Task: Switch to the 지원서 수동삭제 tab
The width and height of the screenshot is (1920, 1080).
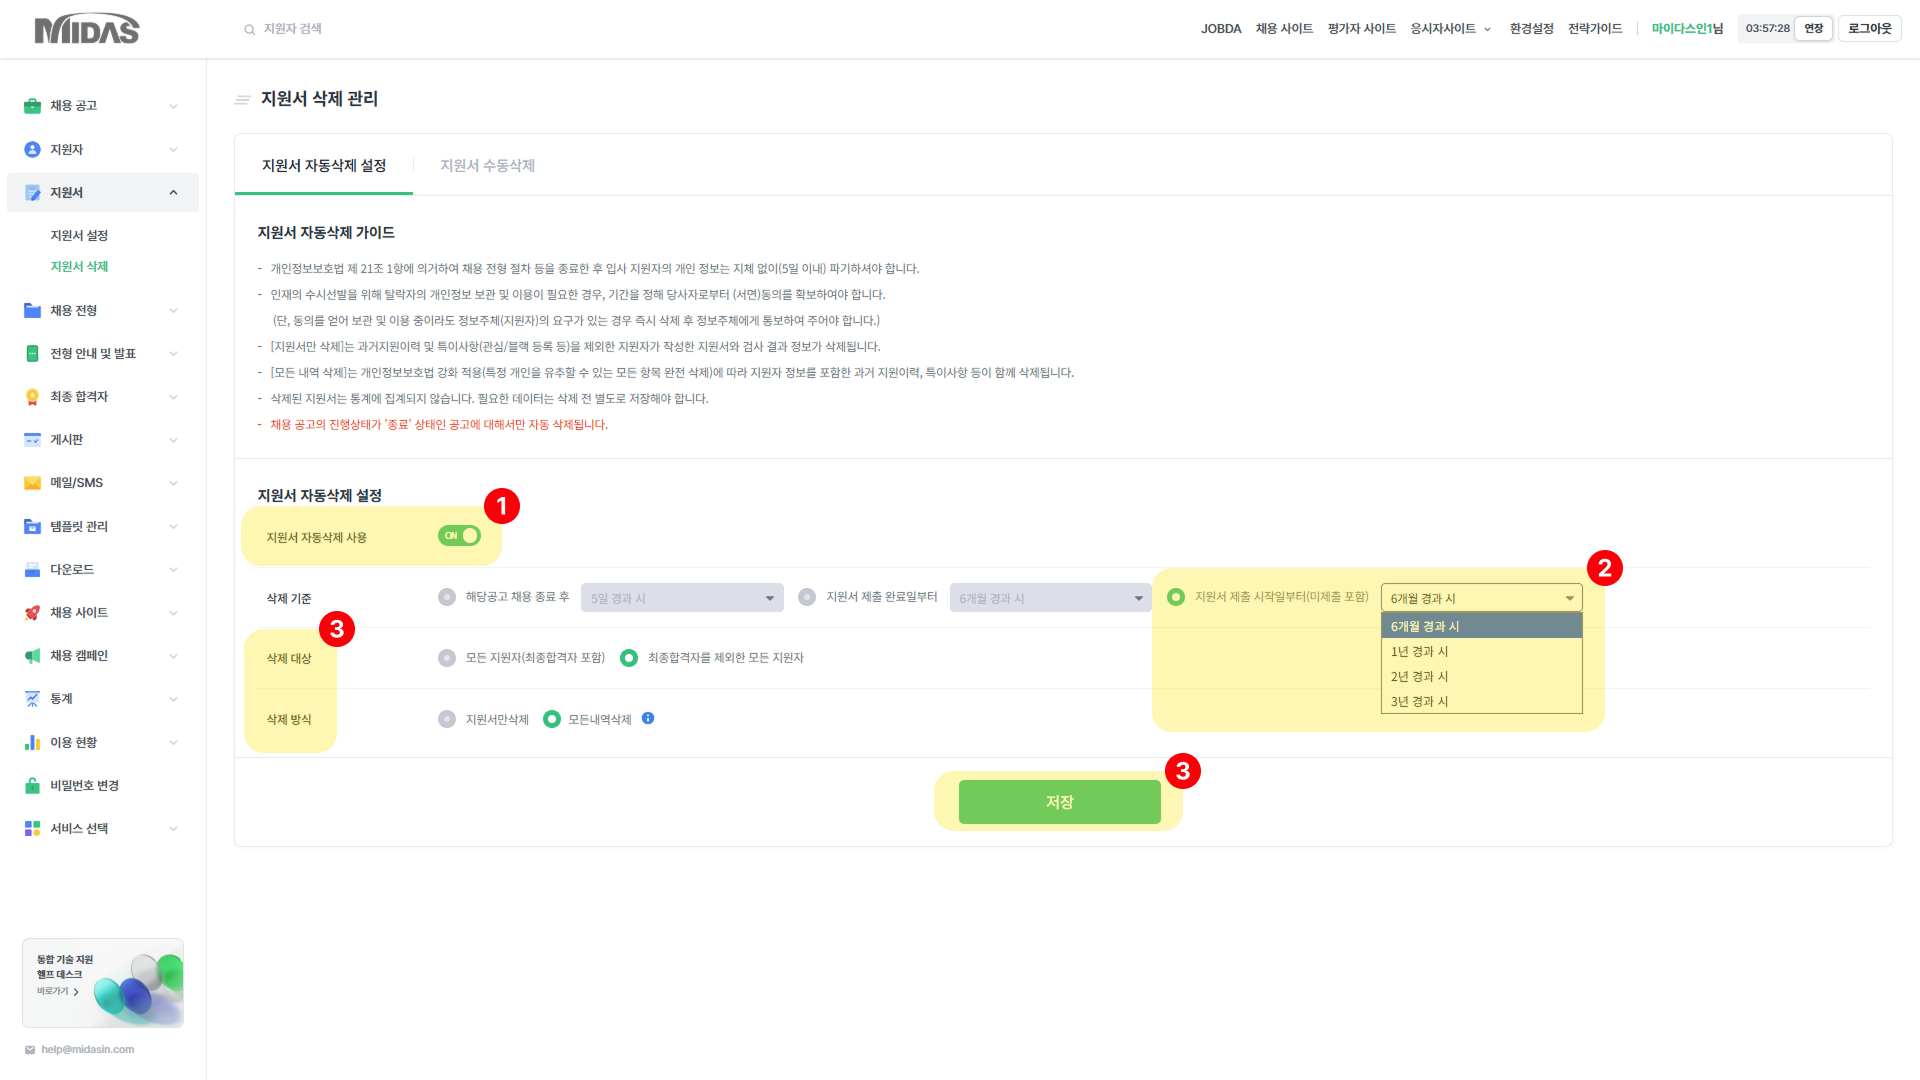Action: (487, 165)
